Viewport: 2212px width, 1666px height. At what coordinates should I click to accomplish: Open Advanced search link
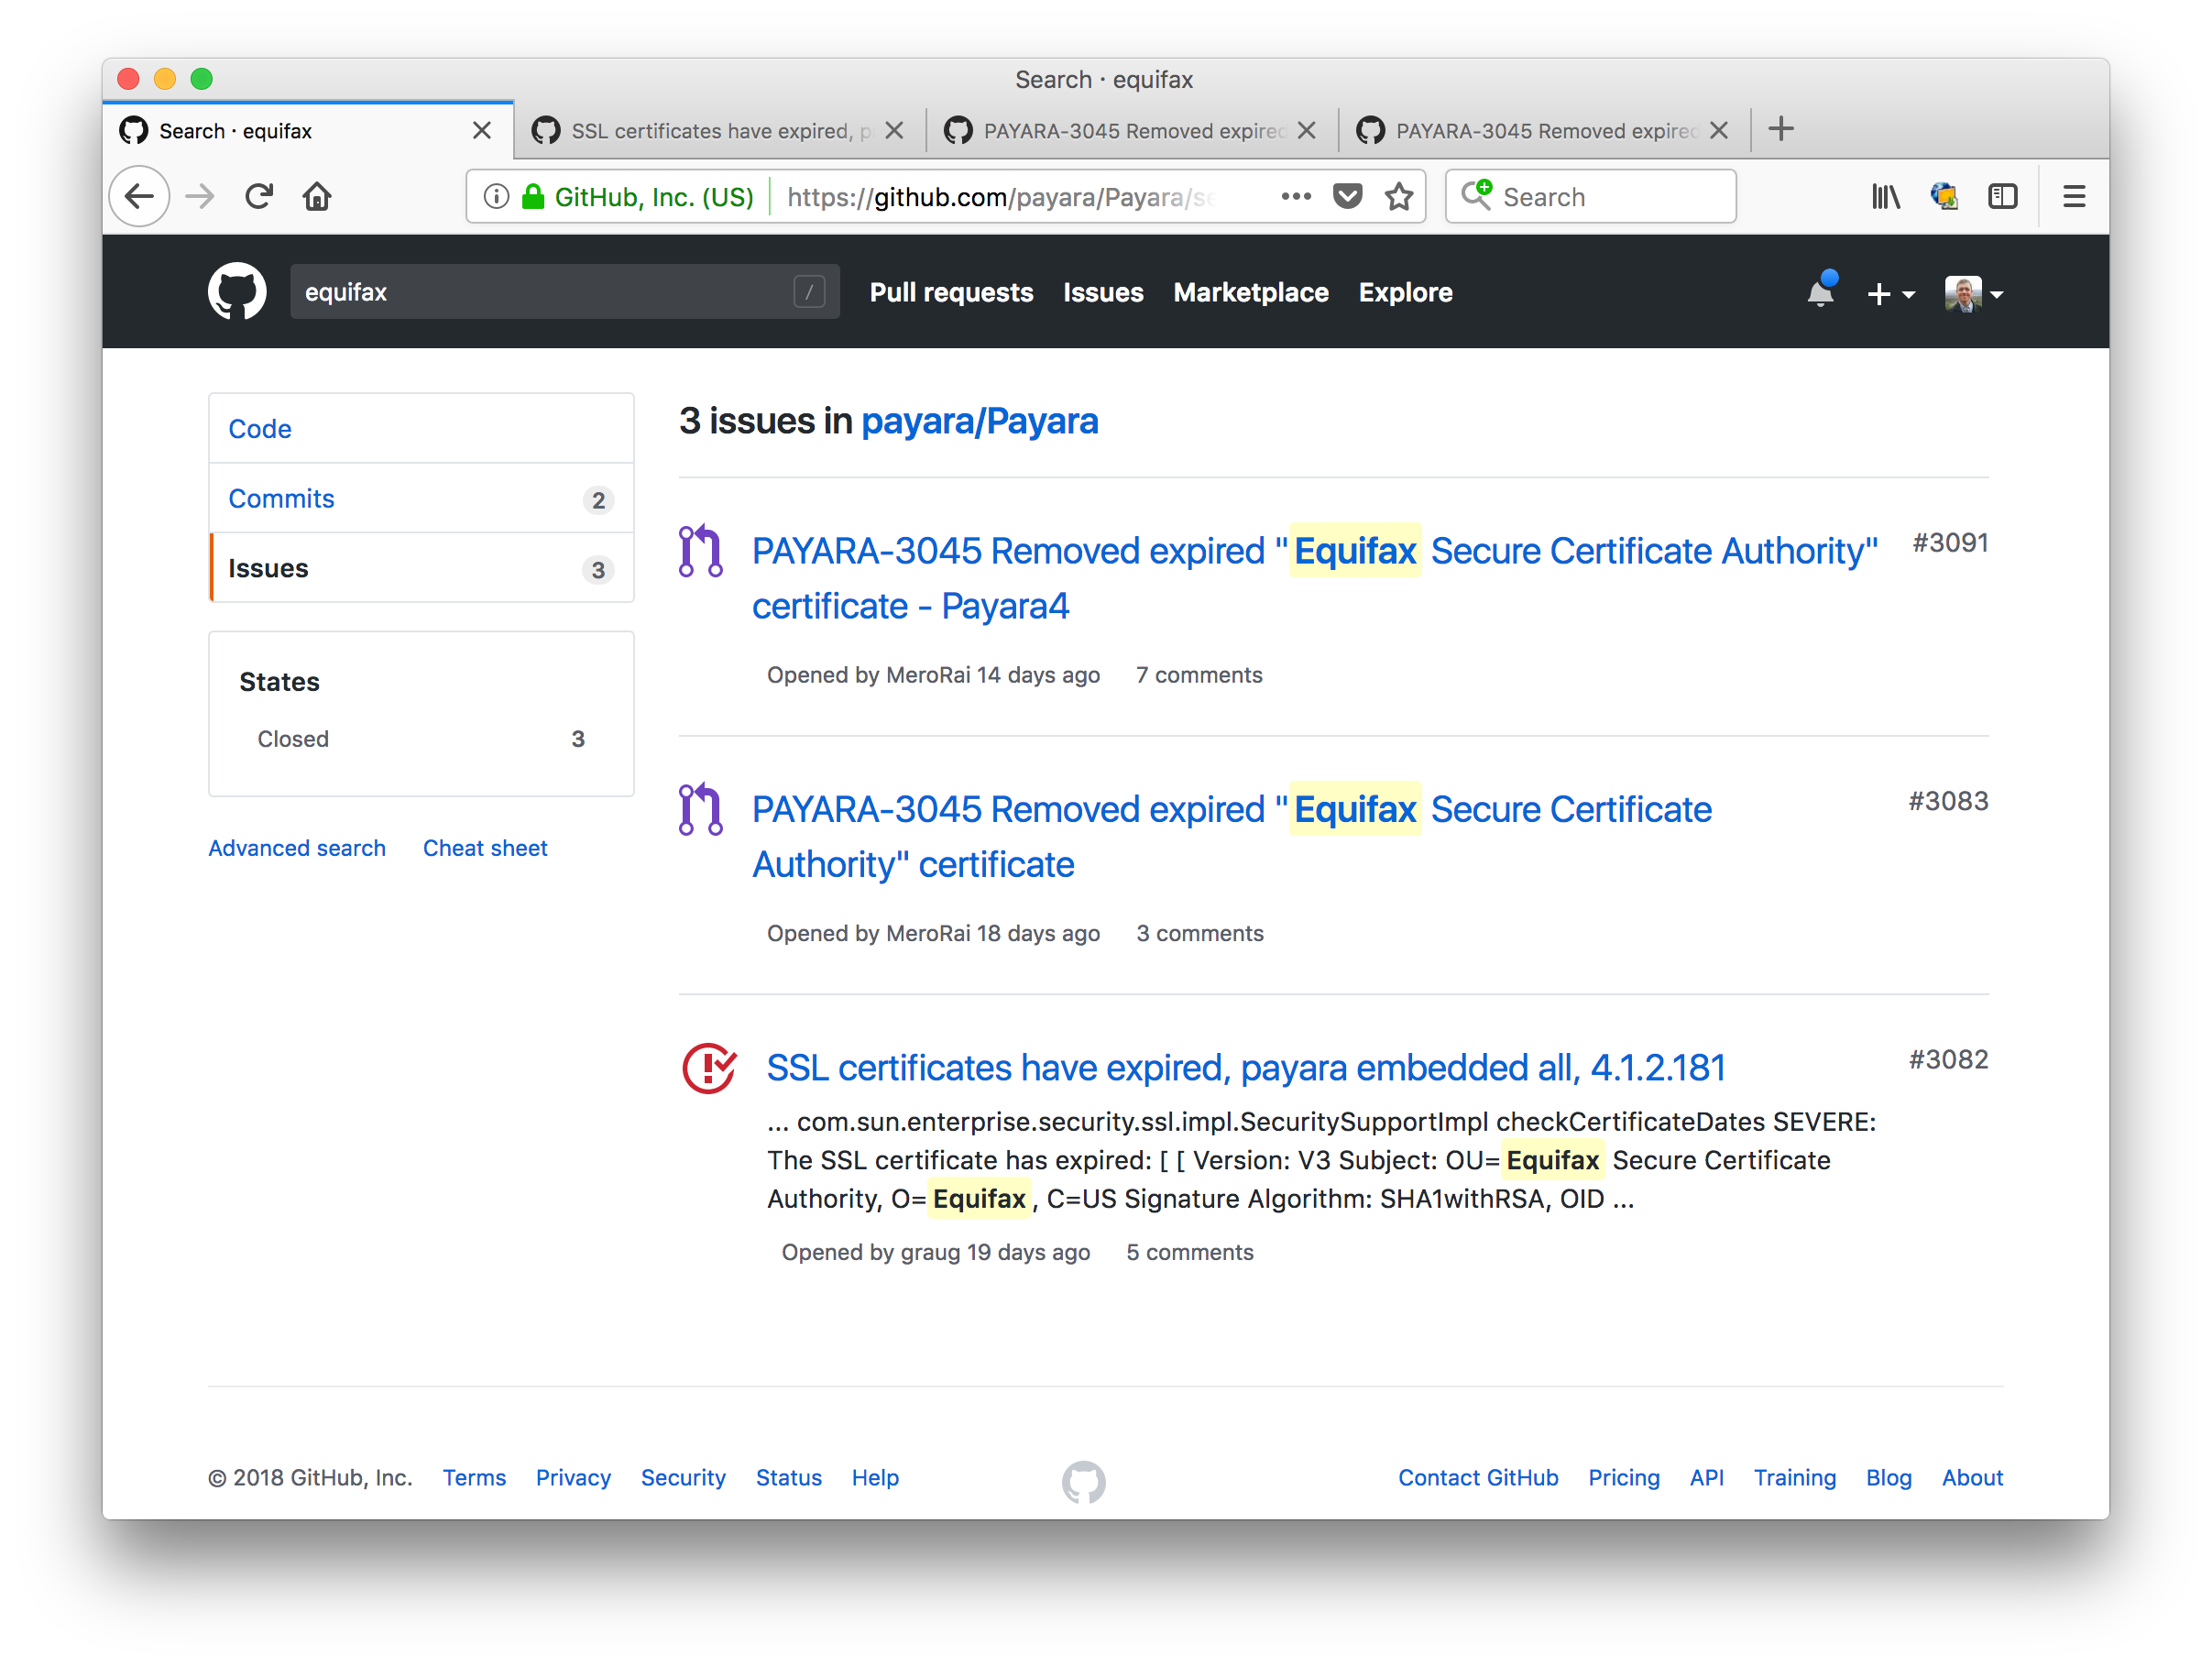(x=297, y=848)
